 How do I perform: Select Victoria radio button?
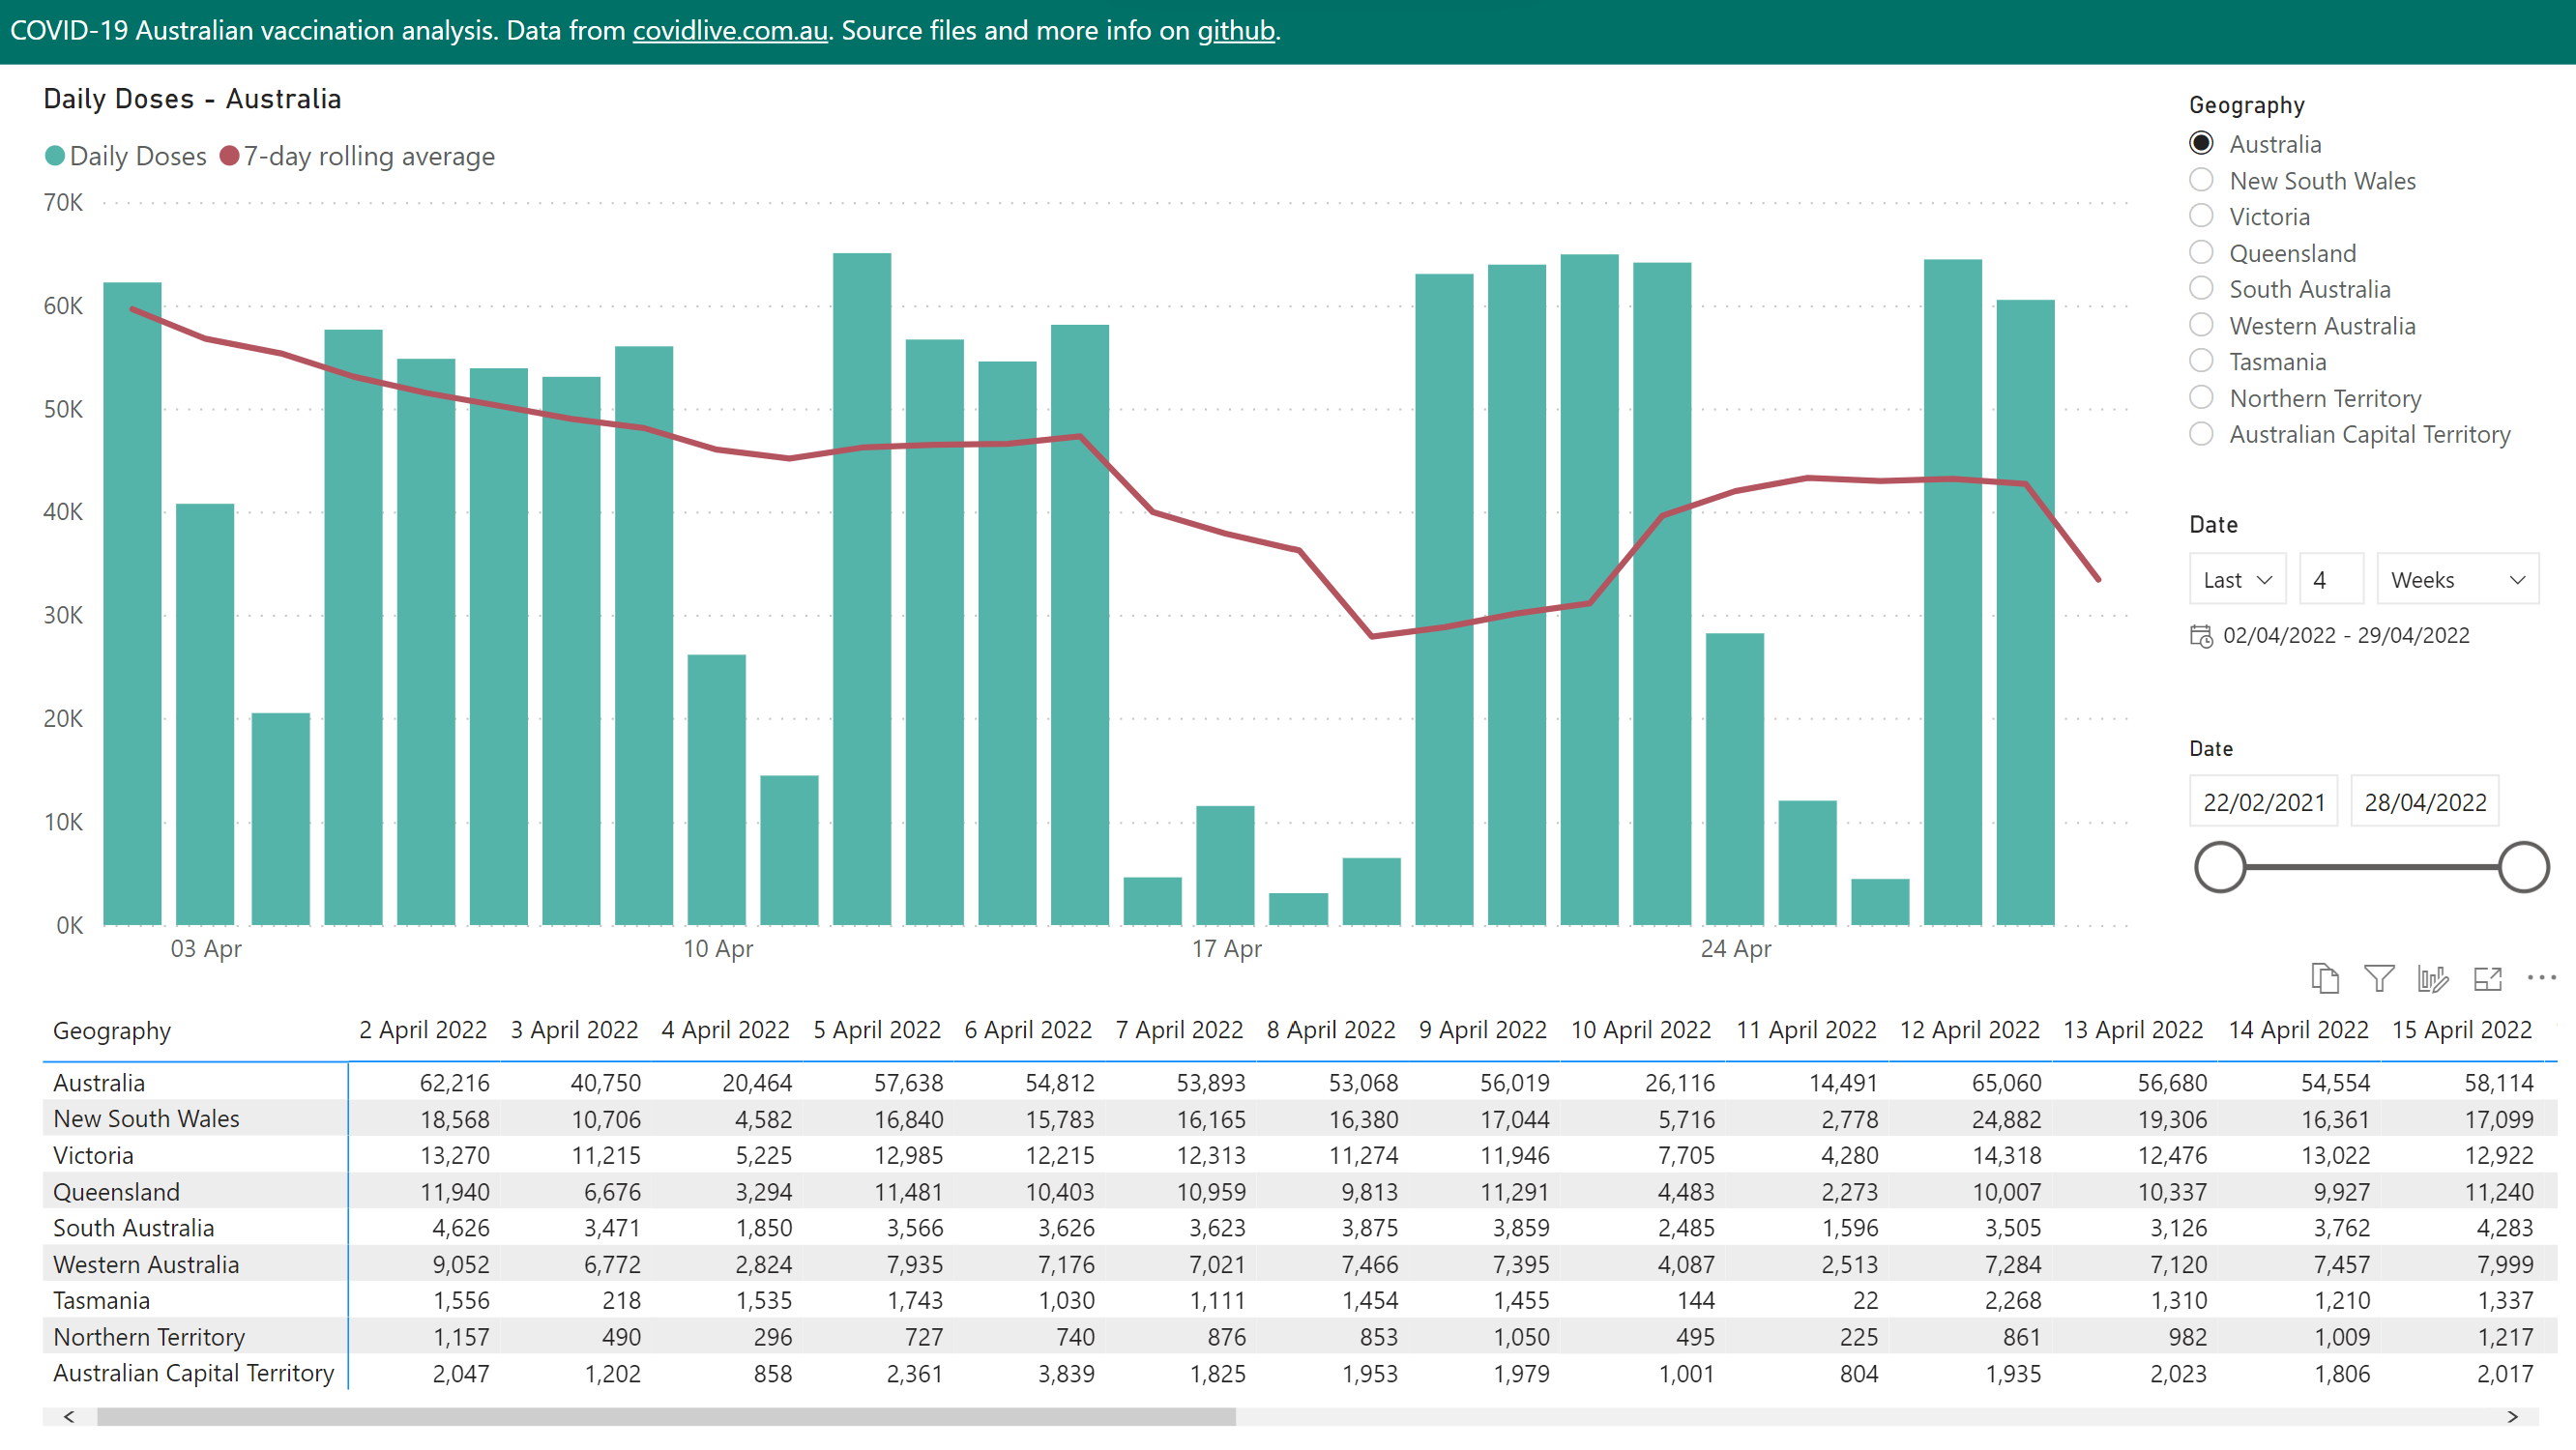point(2201,216)
